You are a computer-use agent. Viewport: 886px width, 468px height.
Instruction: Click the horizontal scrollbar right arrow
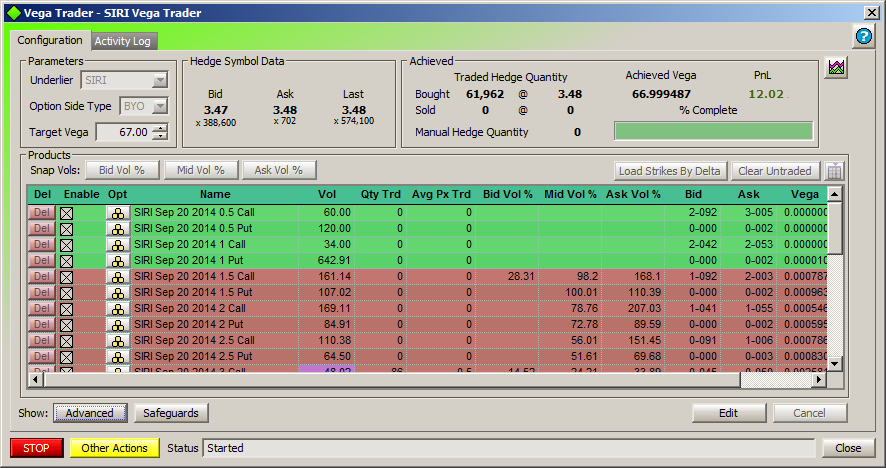pyautogui.click(x=819, y=380)
